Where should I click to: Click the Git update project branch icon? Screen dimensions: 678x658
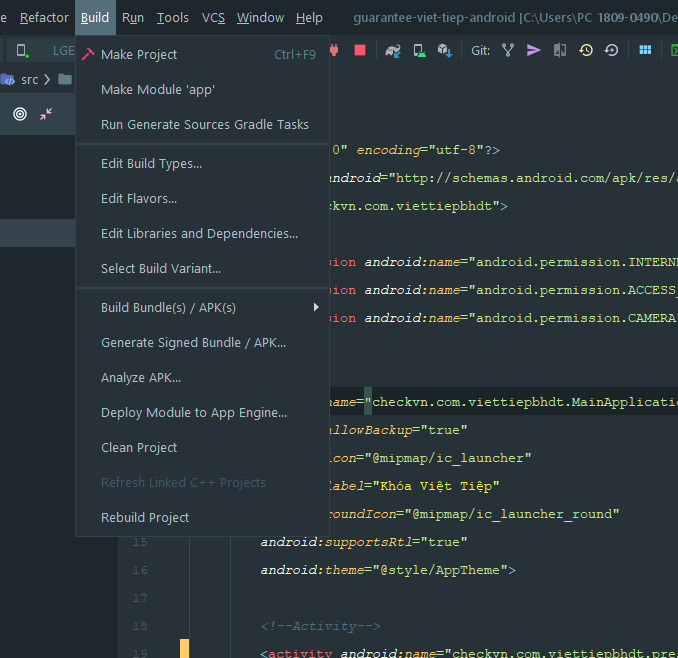pos(508,50)
